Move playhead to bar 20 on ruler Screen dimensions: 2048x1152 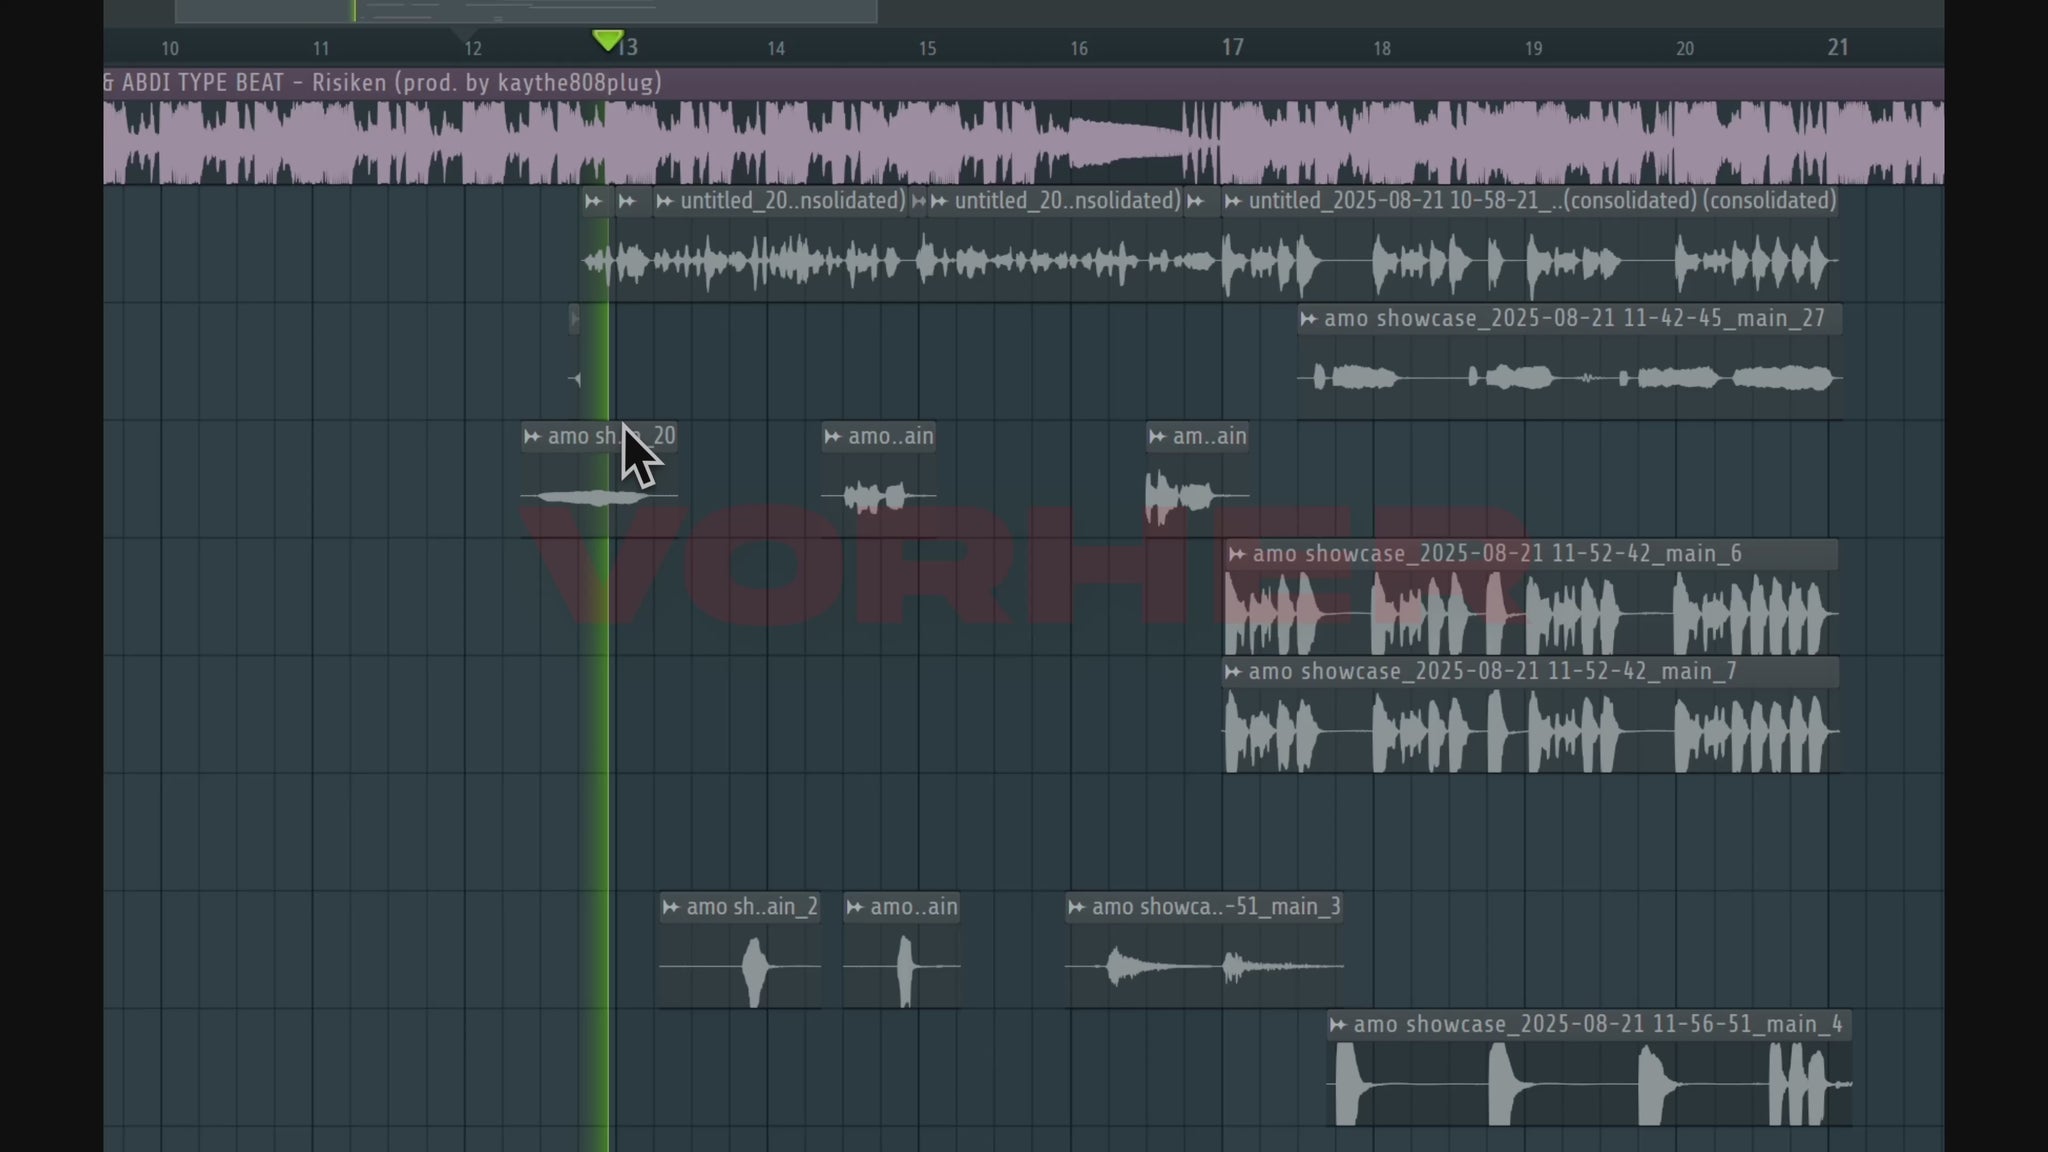1685,48
